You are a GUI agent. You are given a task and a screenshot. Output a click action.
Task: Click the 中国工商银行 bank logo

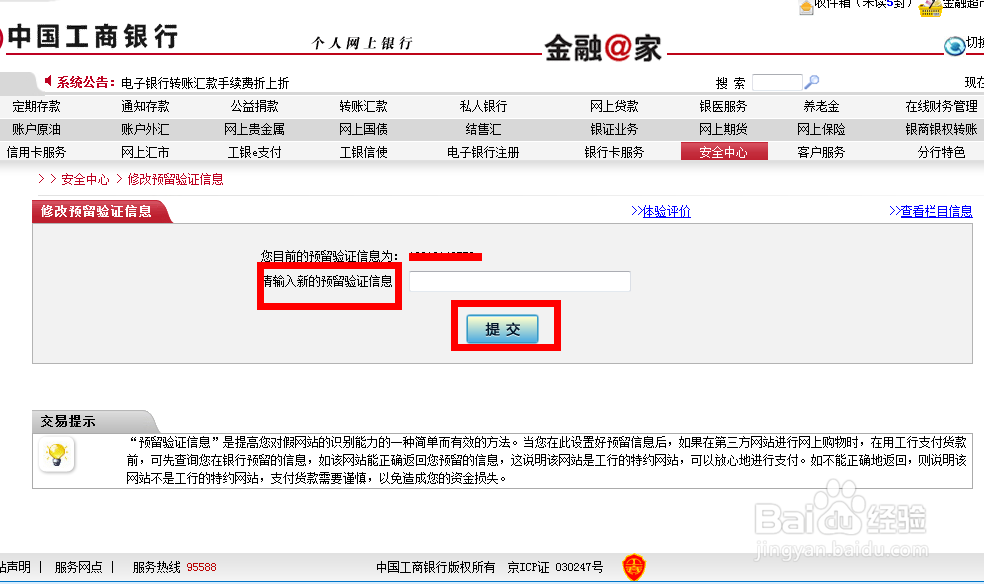pos(90,37)
